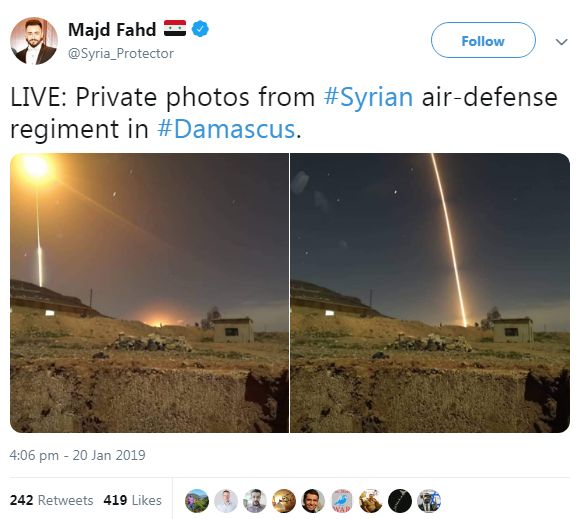Viewport: 579px width, 519px height.
Task: Open the #Syrian hashtag
Action: tap(368, 97)
